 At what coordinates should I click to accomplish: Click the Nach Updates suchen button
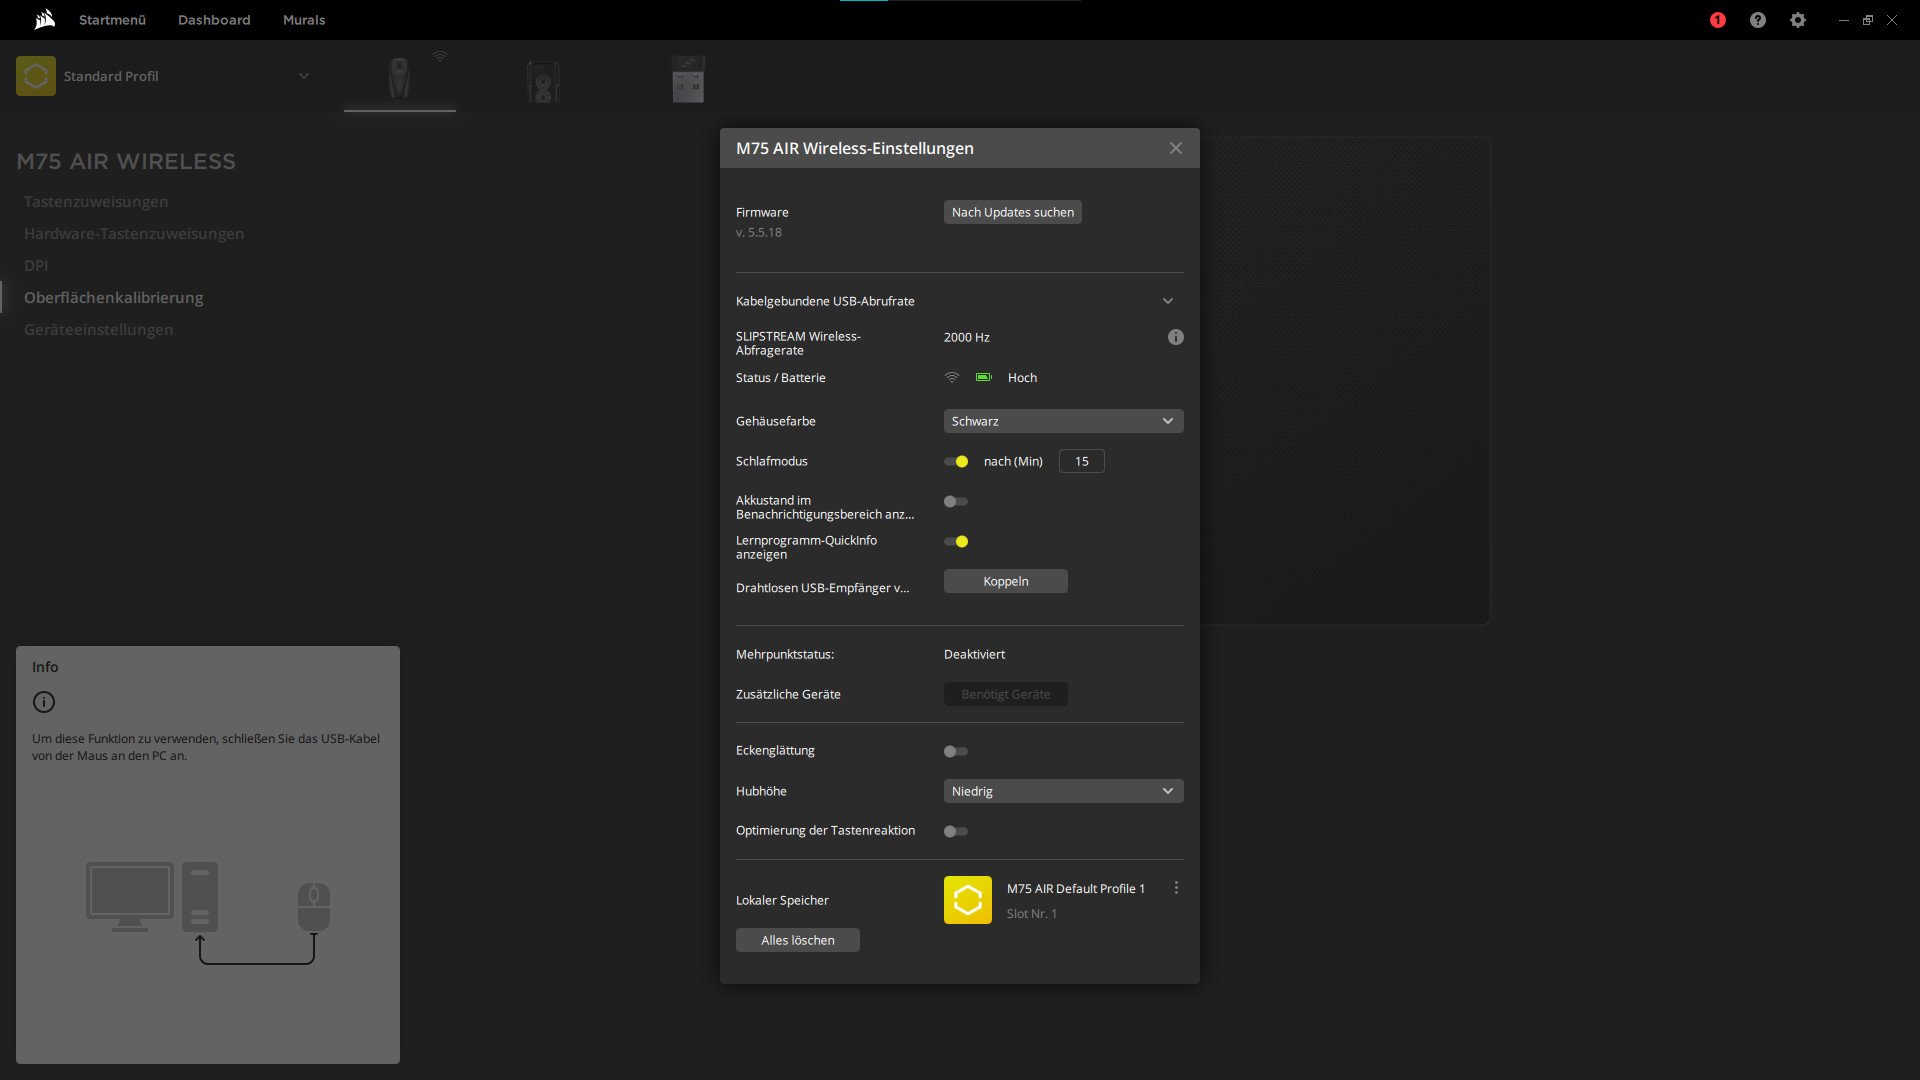[x=1012, y=212]
